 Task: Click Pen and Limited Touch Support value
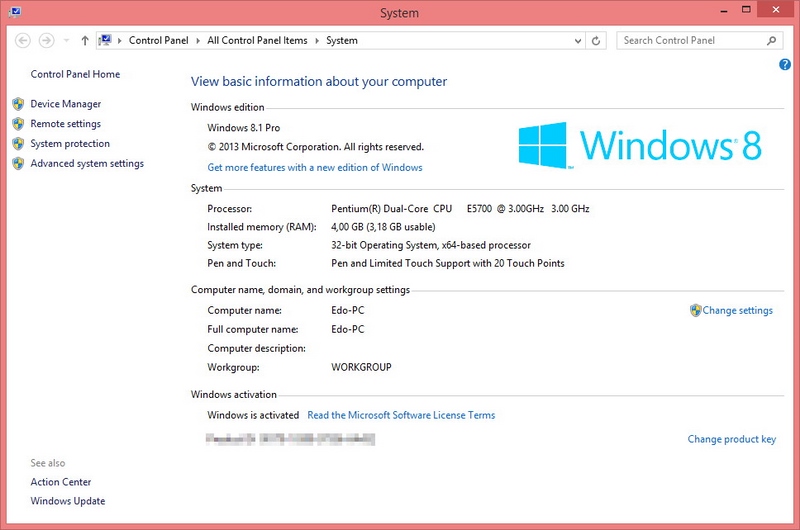[447, 263]
